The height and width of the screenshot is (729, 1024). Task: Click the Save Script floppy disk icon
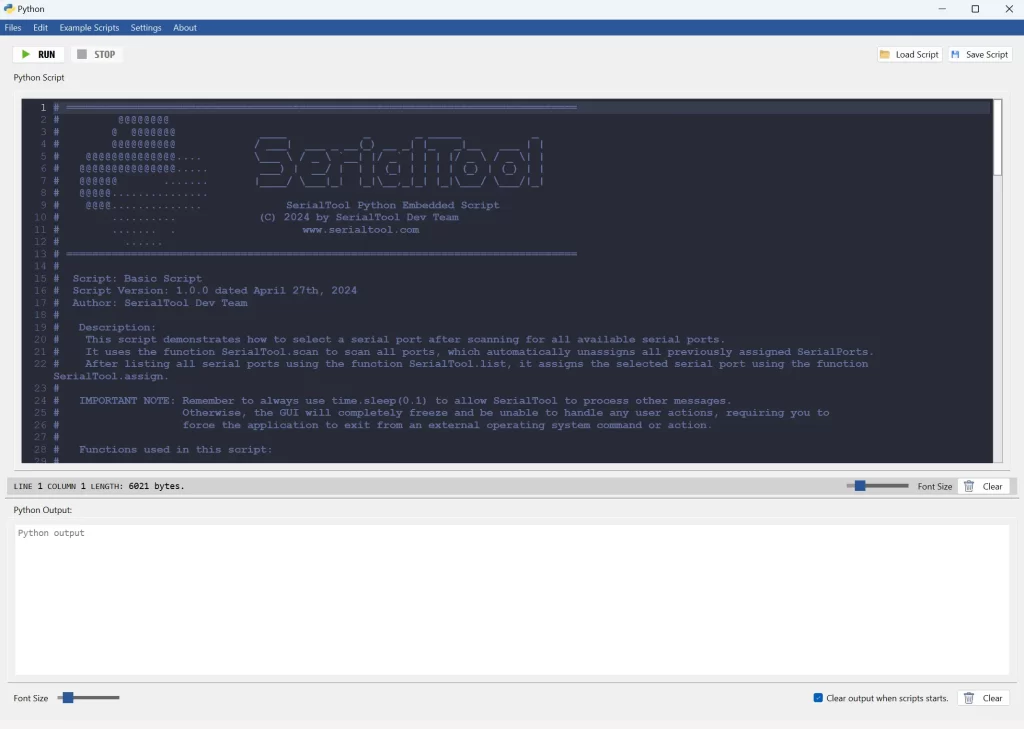[x=955, y=54]
